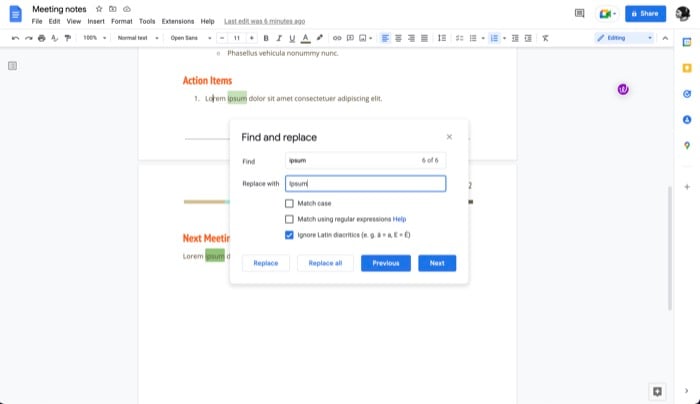The image size is (700, 404).
Task: Move document using the folder icon
Action: [113, 9]
